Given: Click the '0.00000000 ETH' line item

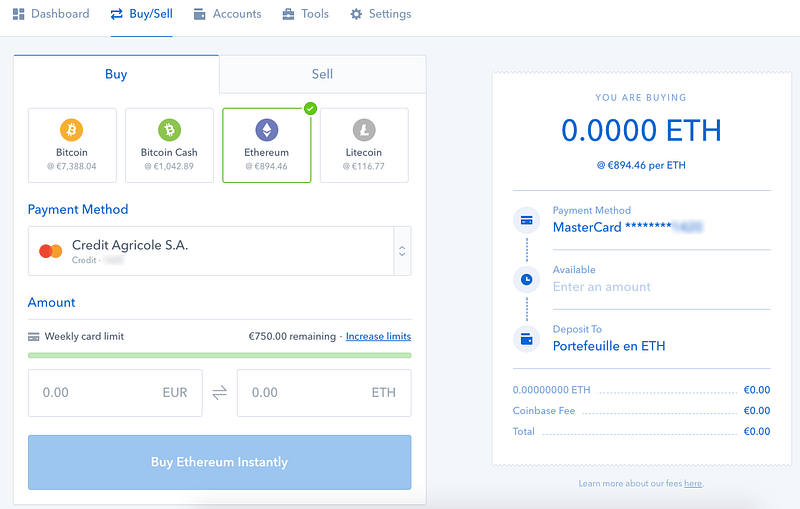Looking at the screenshot, I should [552, 390].
